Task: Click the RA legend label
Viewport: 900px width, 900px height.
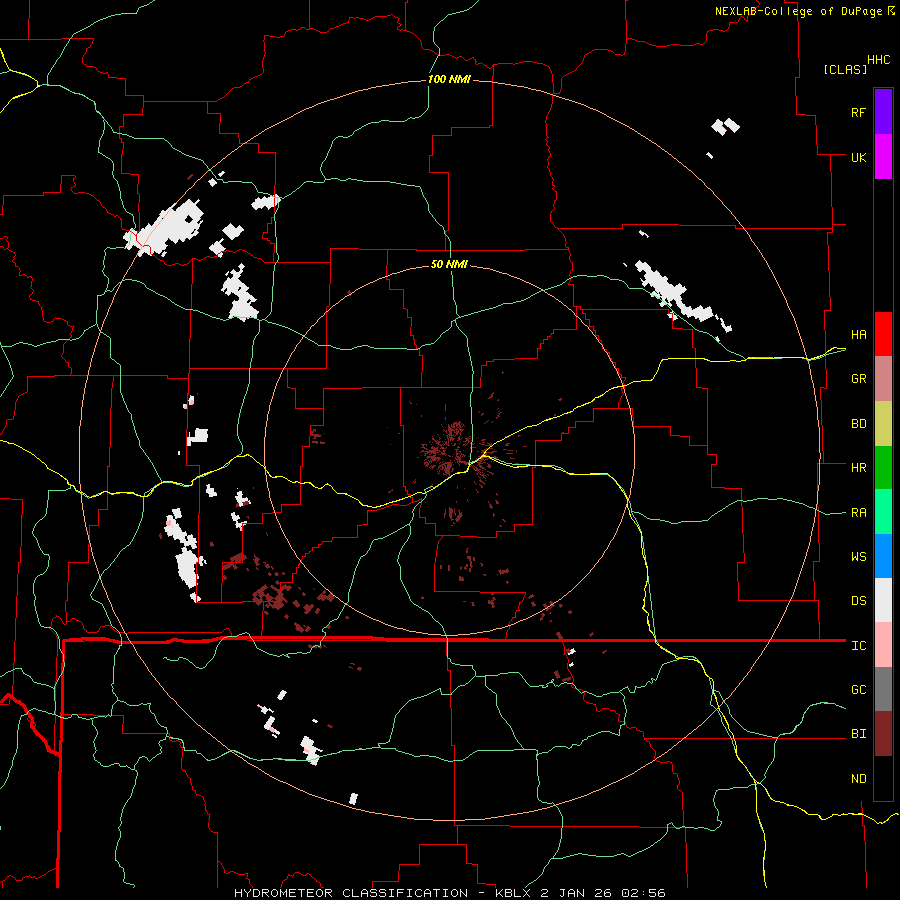Action: (x=858, y=513)
